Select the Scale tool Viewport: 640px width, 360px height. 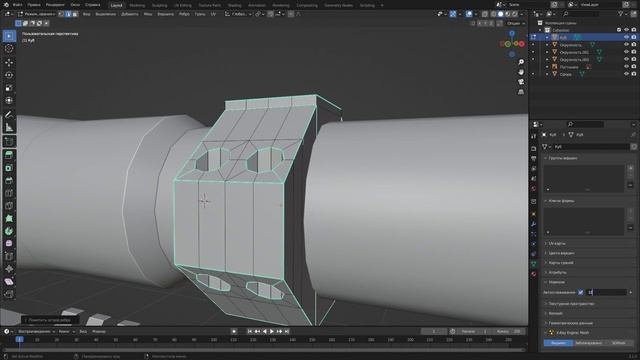(9, 88)
